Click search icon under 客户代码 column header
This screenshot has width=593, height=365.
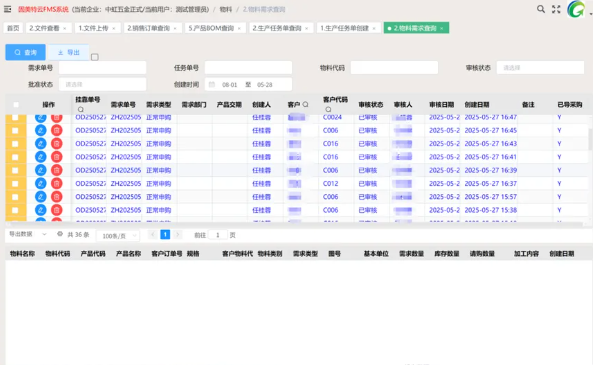(x=328, y=109)
